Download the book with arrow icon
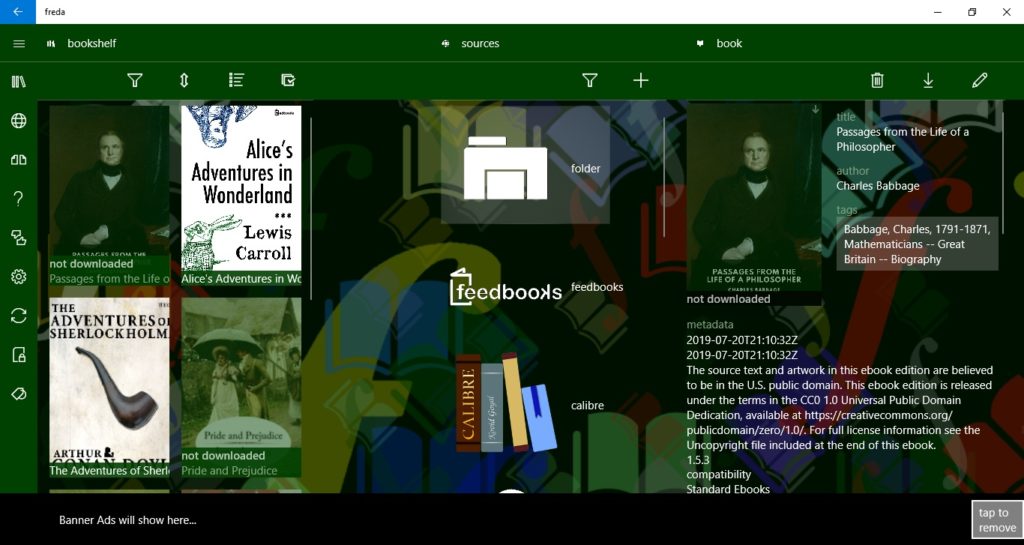The height and width of the screenshot is (545, 1024). tap(928, 80)
